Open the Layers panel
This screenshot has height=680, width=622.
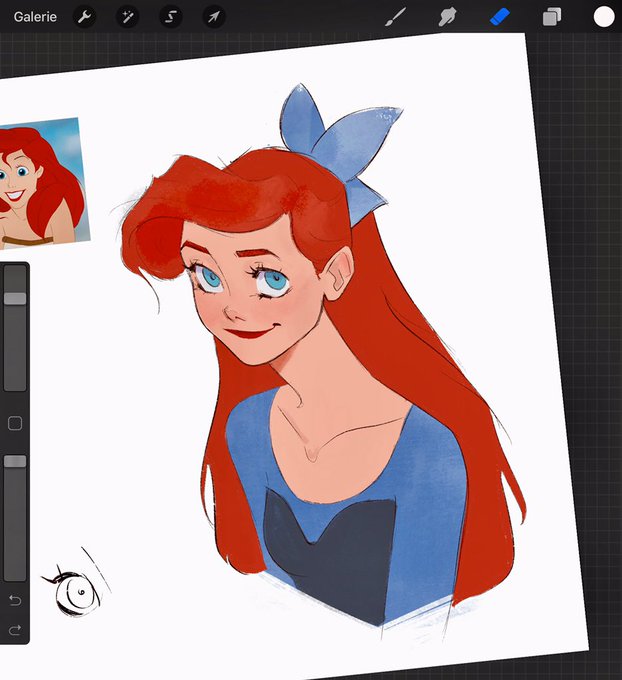(552, 17)
